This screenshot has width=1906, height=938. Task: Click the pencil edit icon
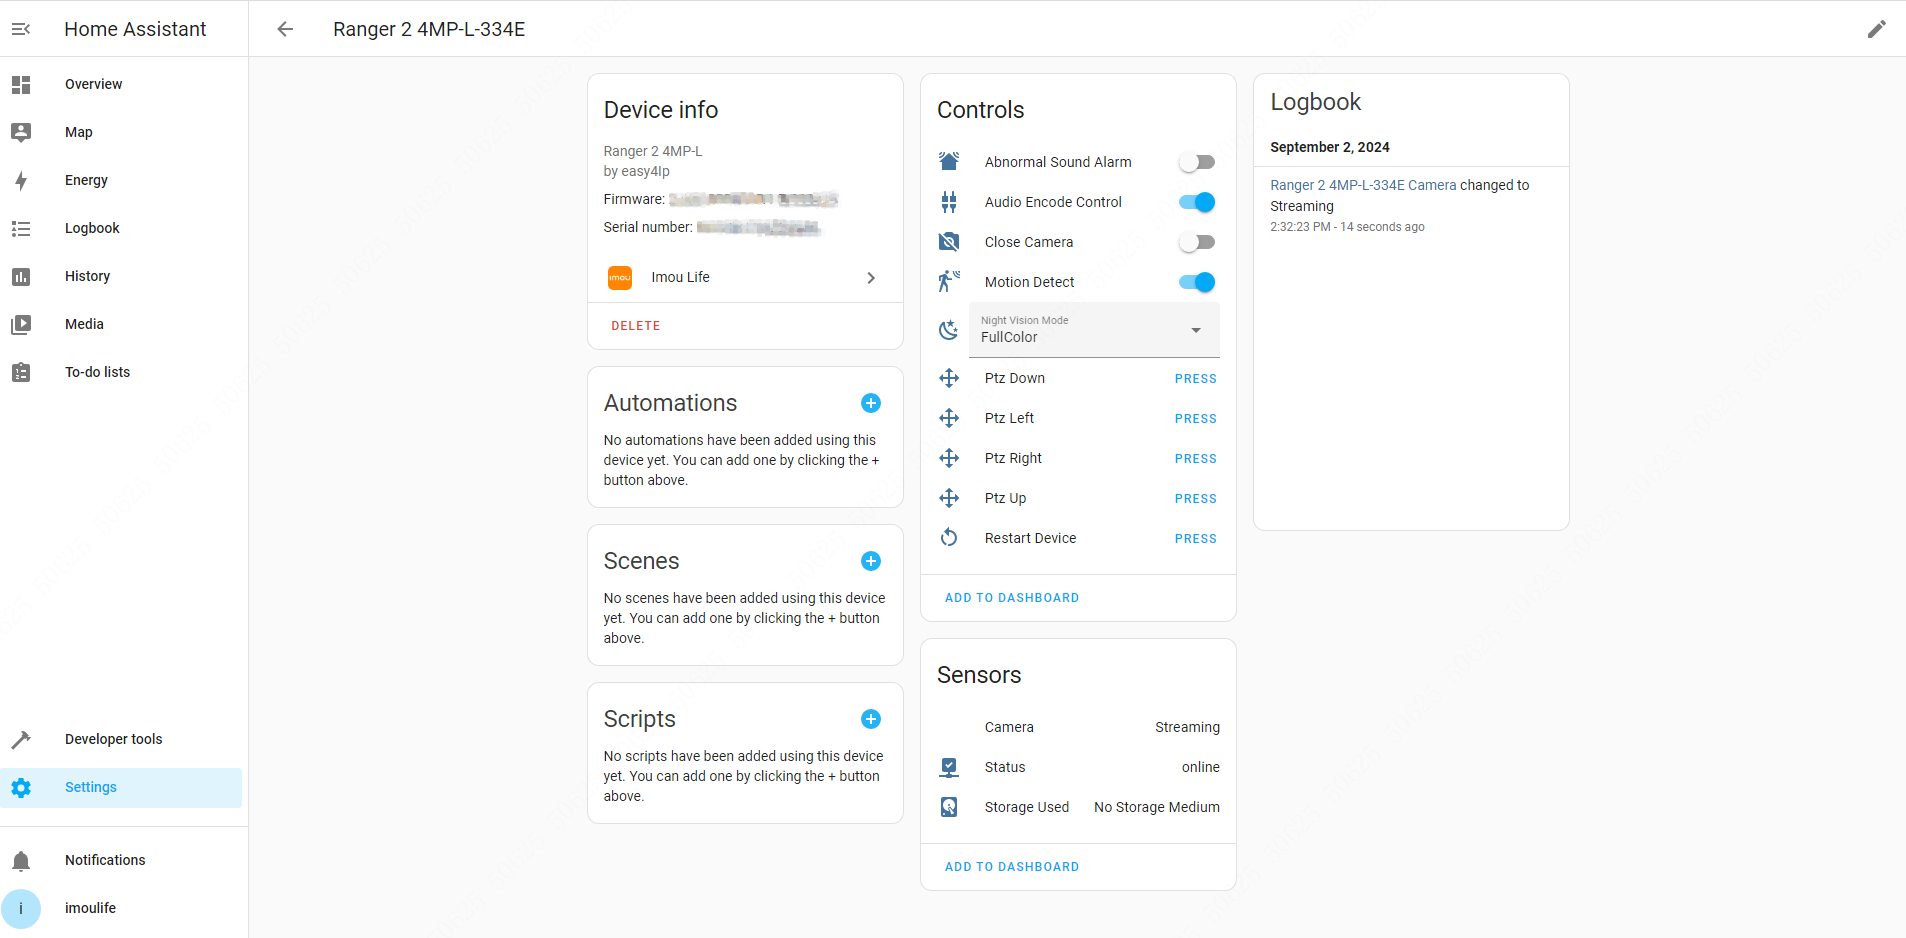click(1876, 29)
